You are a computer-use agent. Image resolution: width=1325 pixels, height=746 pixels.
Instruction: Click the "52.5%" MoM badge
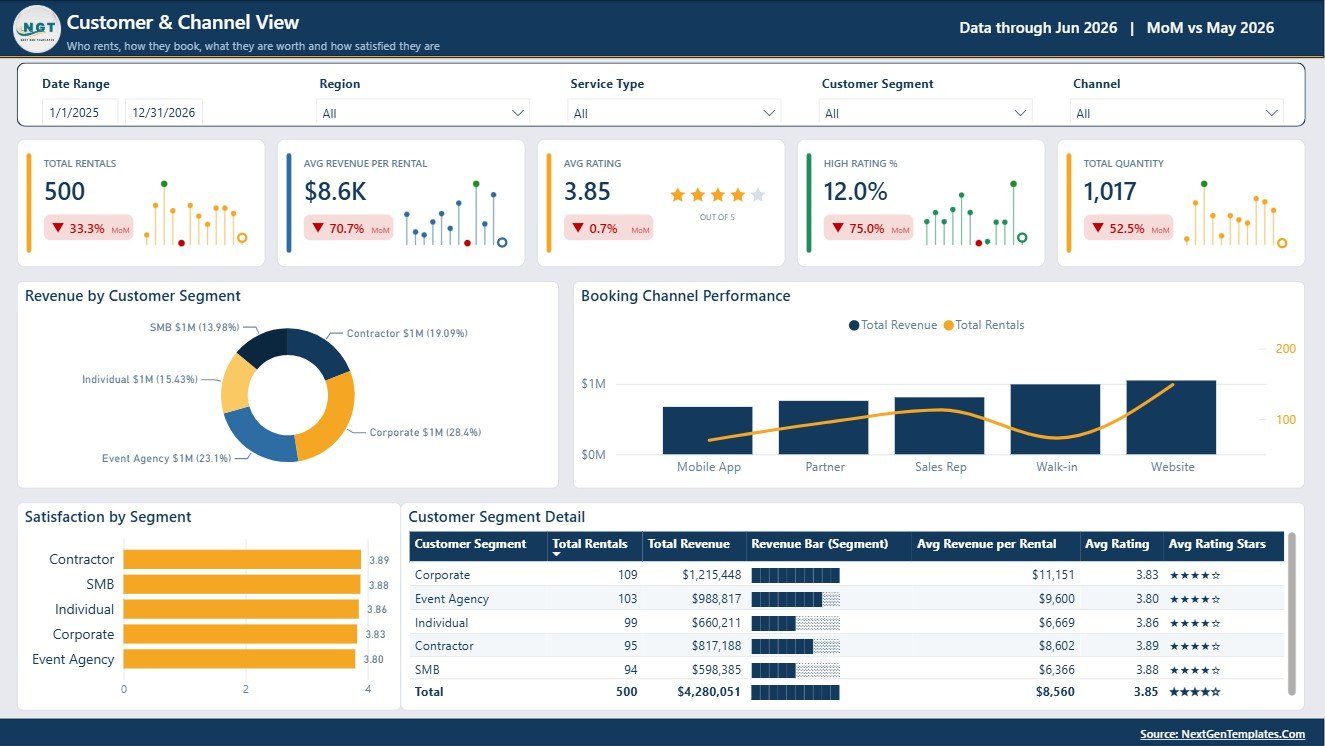[x=1128, y=228]
